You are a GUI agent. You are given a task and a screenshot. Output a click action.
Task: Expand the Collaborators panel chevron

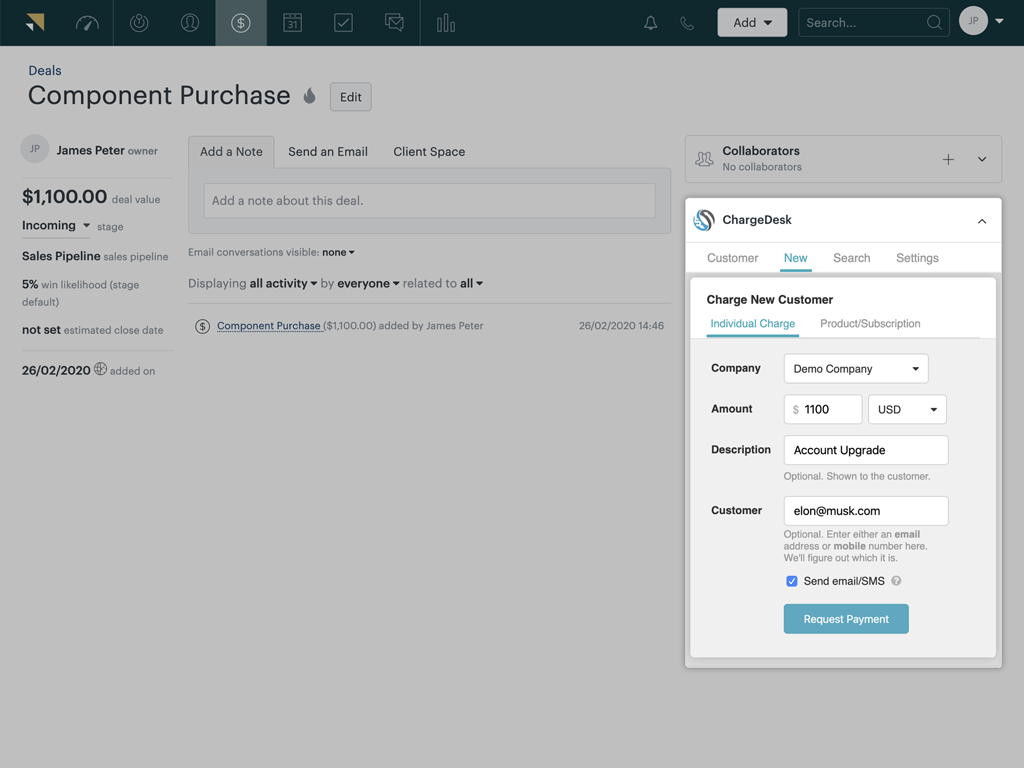[x=982, y=159]
